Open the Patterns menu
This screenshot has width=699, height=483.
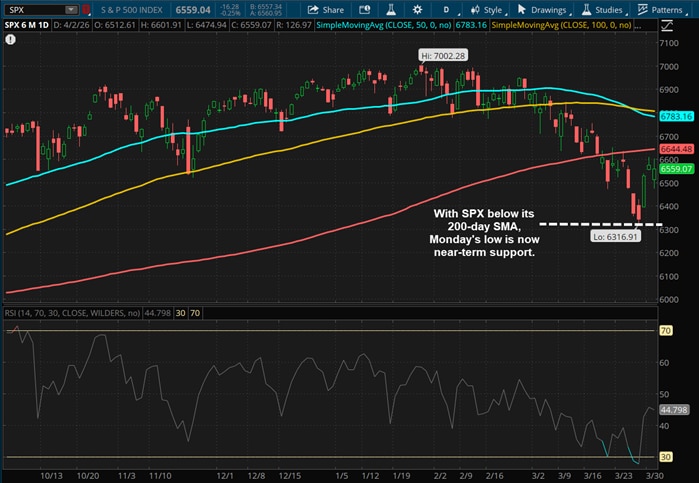tap(661, 10)
